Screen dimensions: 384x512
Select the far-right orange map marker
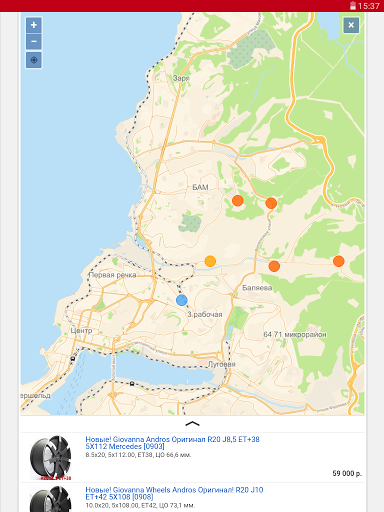[x=339, y=261]
